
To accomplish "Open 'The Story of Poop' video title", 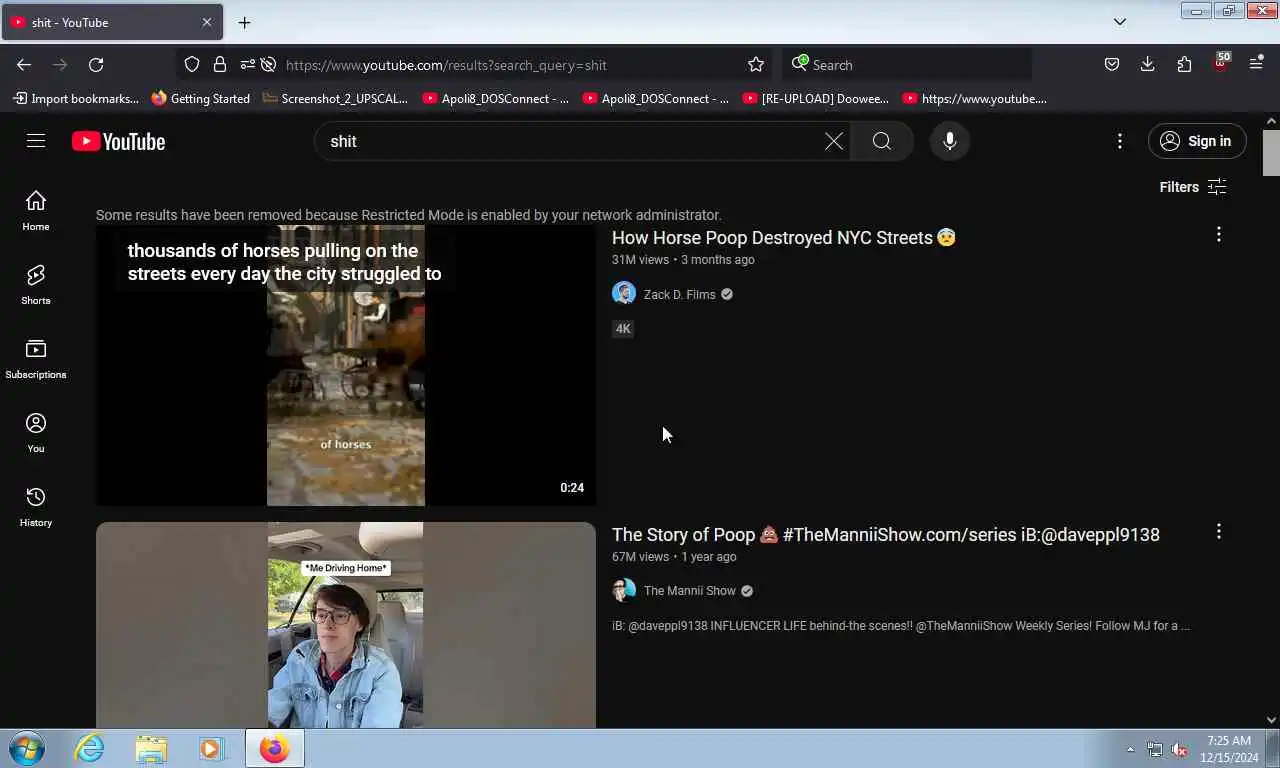I will (886, 535).
